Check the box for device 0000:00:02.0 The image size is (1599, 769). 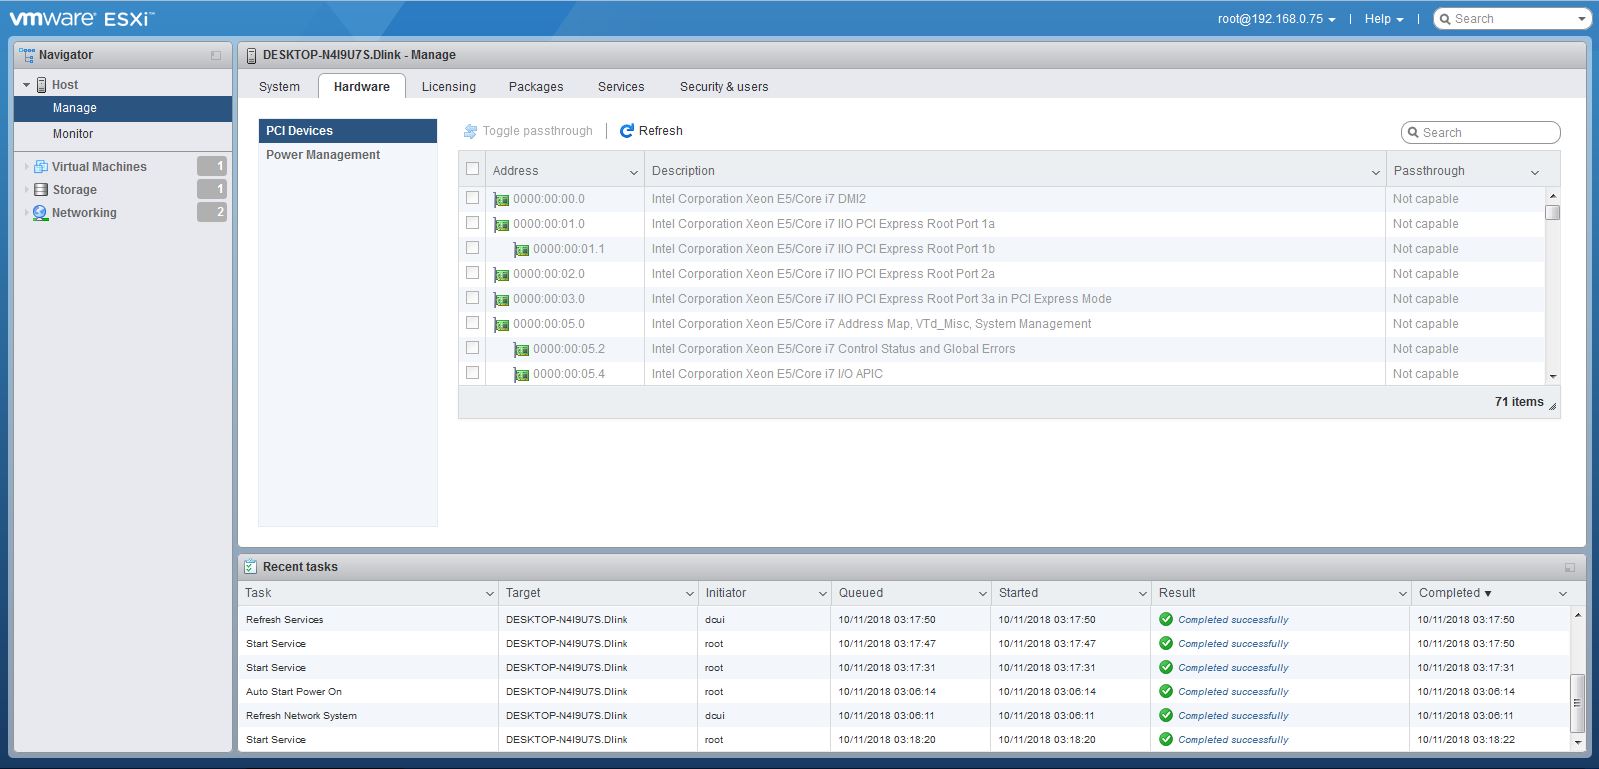pyautogui.click(x=473, y=273)
